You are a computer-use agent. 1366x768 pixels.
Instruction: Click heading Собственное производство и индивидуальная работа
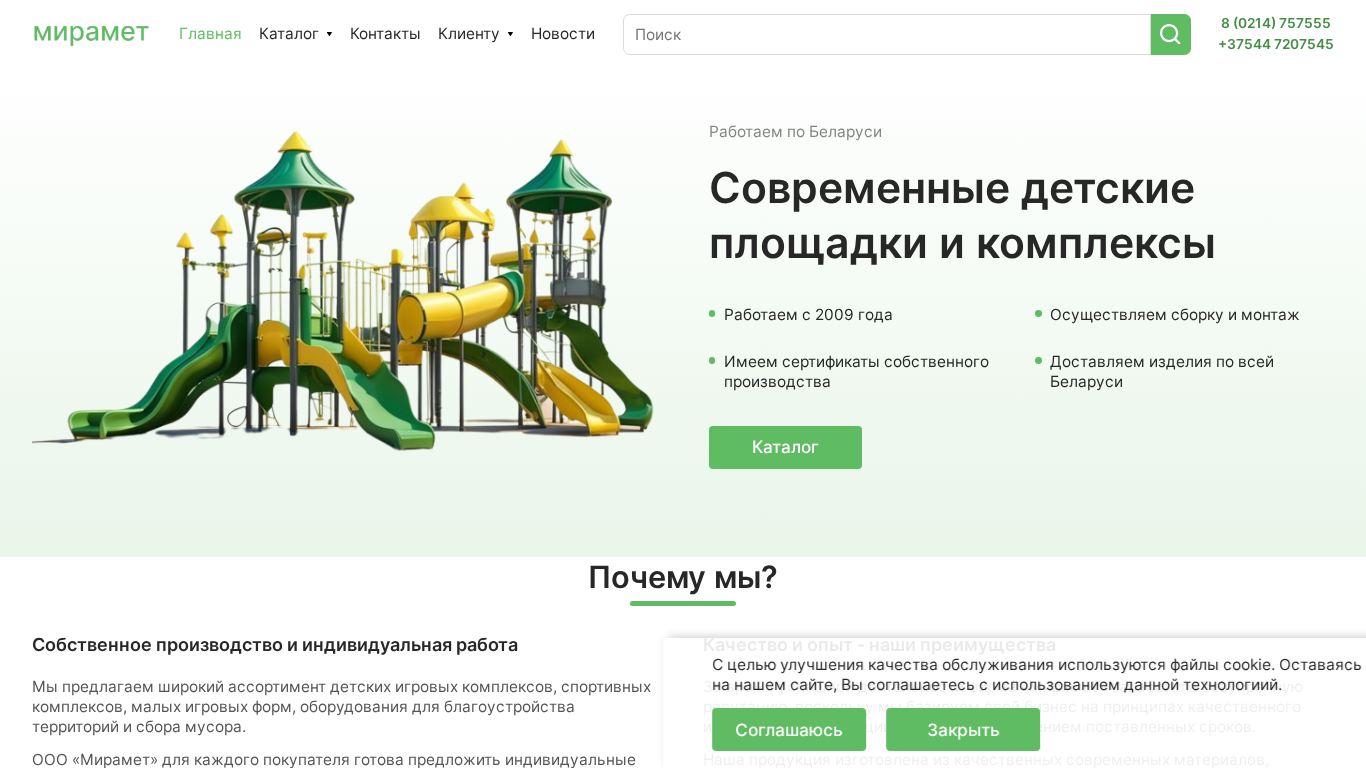tap(275, 645)
